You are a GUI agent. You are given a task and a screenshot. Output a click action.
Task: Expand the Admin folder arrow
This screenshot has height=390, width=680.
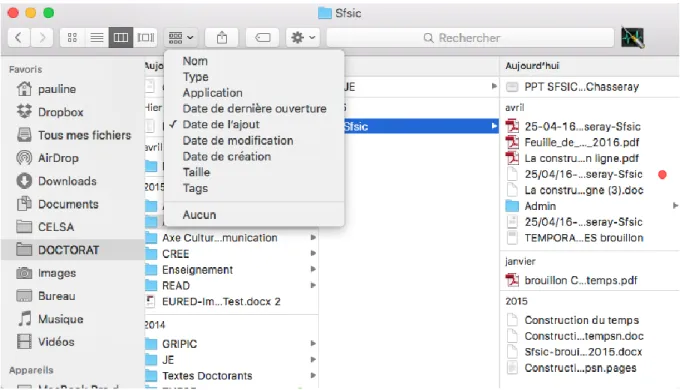[x=675, y=206]
